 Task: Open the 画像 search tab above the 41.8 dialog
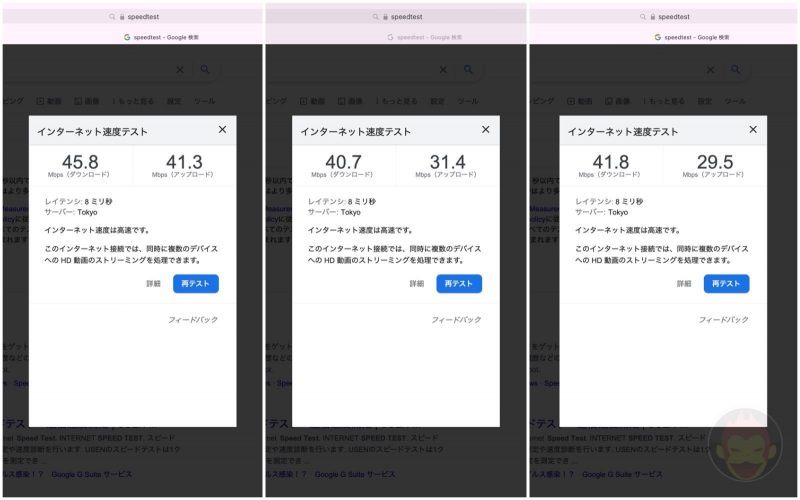617,101
